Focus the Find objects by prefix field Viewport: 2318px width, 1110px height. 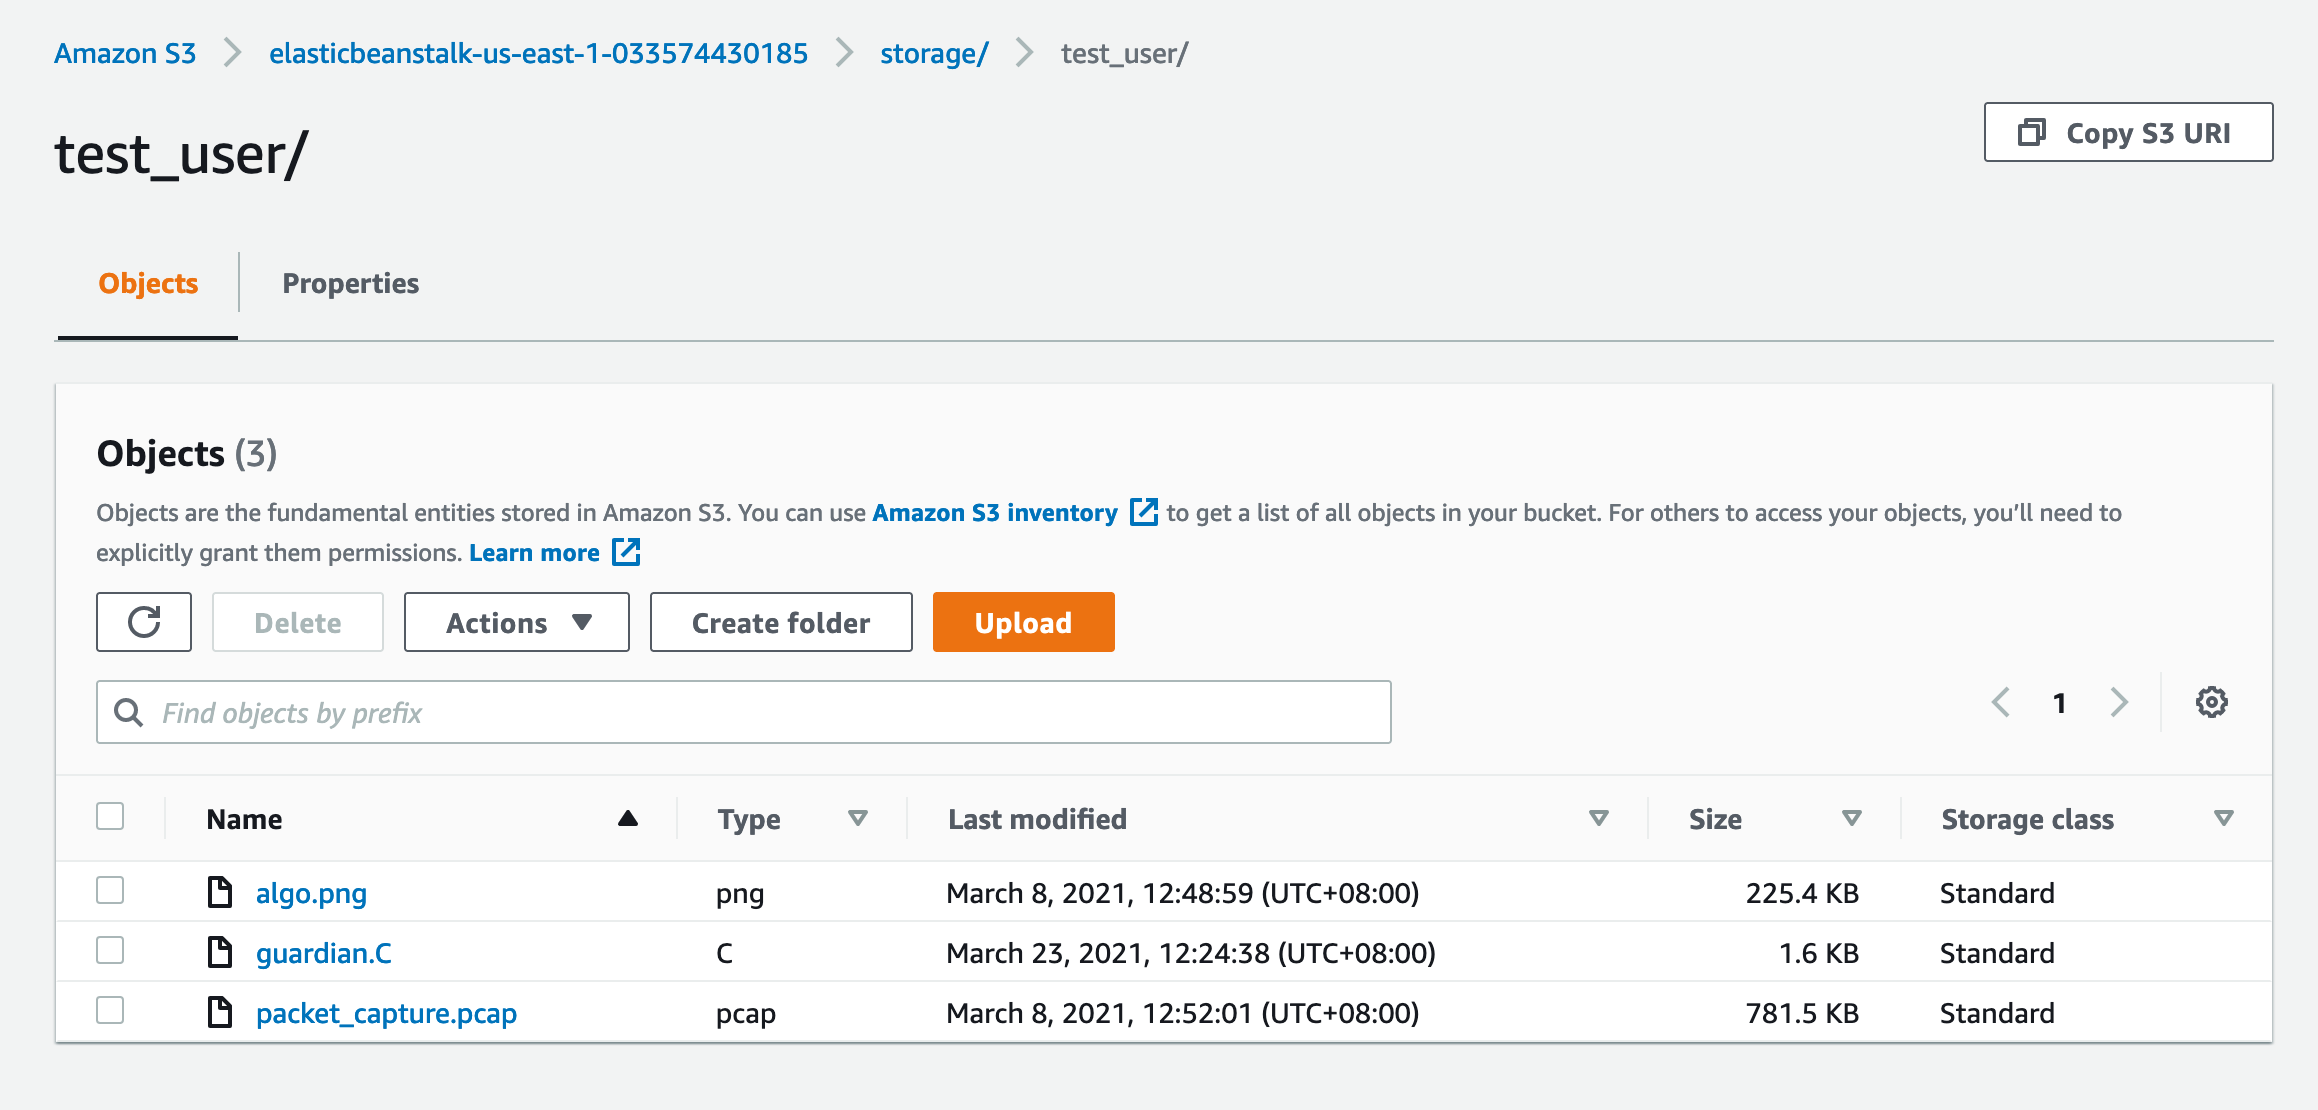pos(744,712)
